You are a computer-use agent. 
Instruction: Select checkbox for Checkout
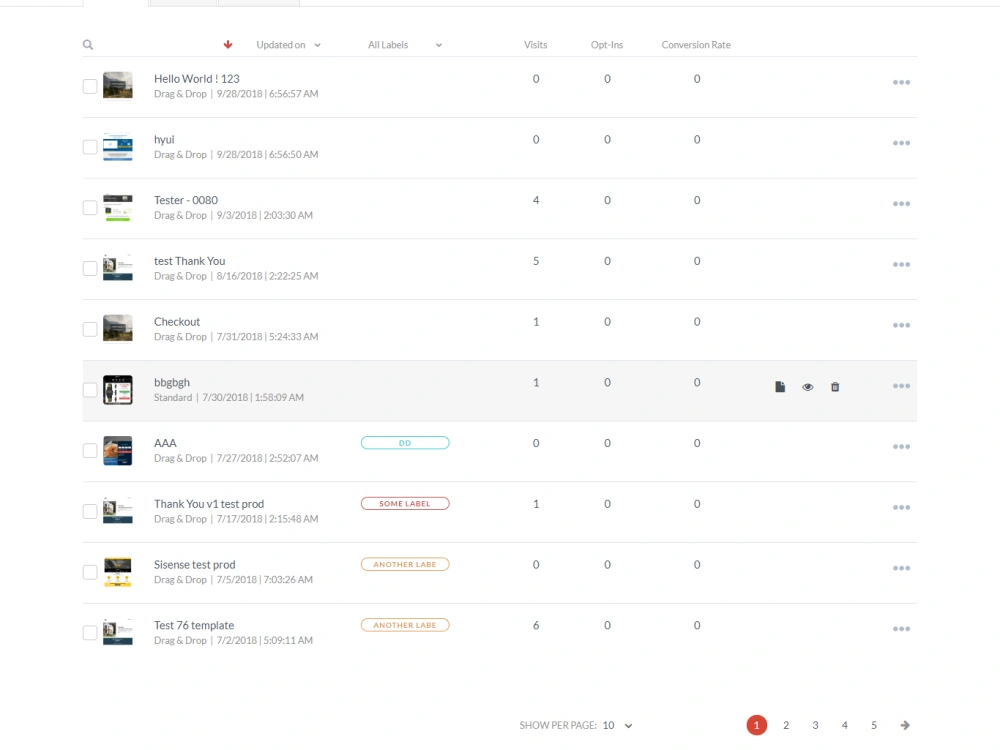click(90, 329)
